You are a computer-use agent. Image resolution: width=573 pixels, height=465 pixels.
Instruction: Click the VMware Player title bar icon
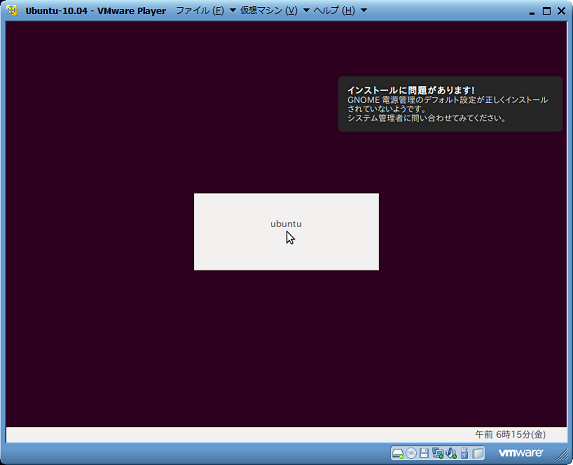pos(12,11)
